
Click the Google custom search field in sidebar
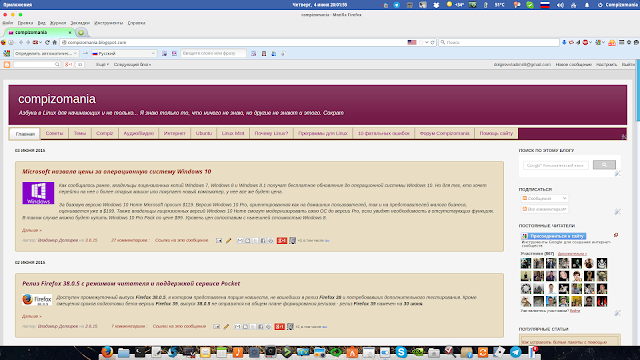(556, 165)
